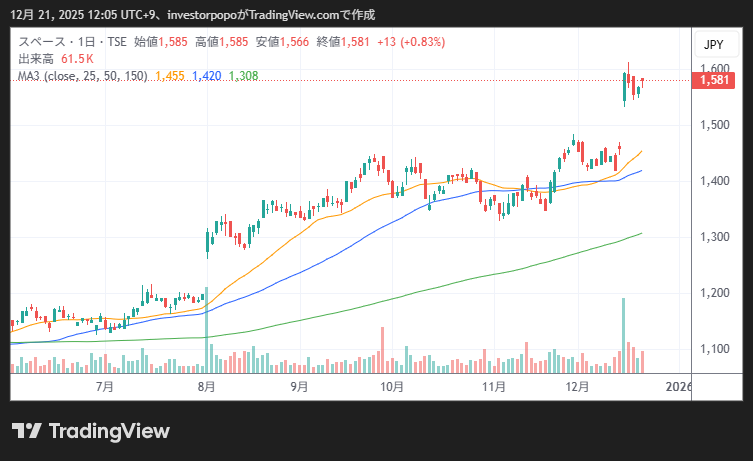Viewport: 753px width, 461px height.
Task: Click the blue 1,420 moving average value
Action: coord(206,75)
